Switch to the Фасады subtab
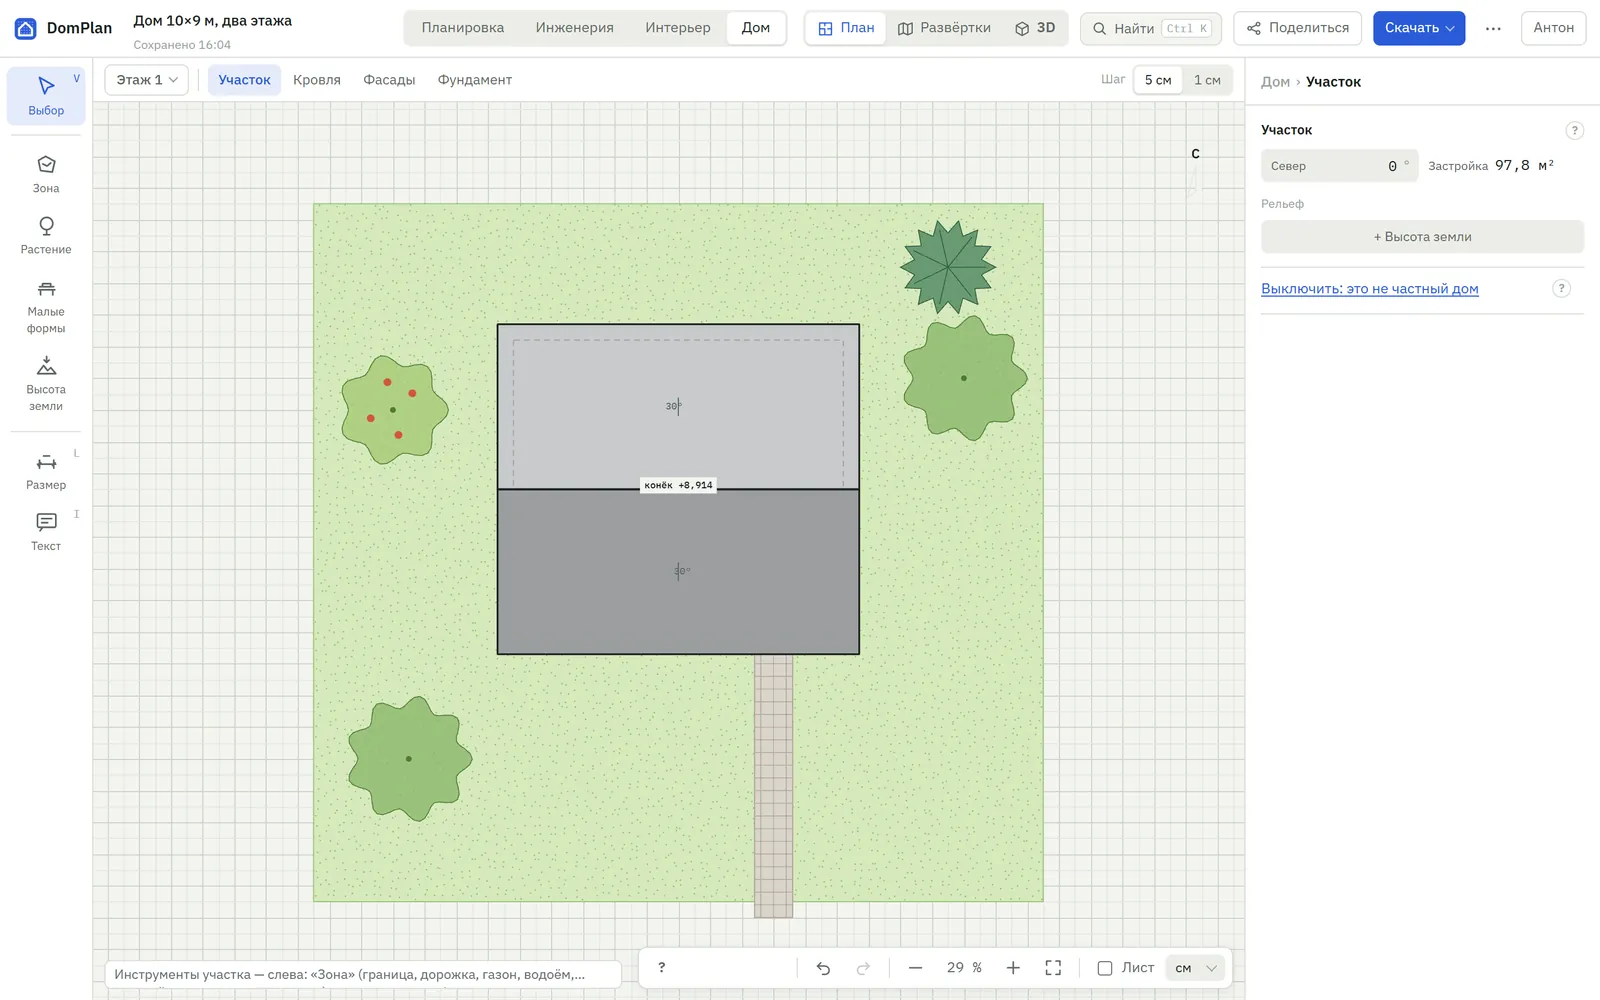This screenshot has width=1600, height=1000. (x=389, y=80)
